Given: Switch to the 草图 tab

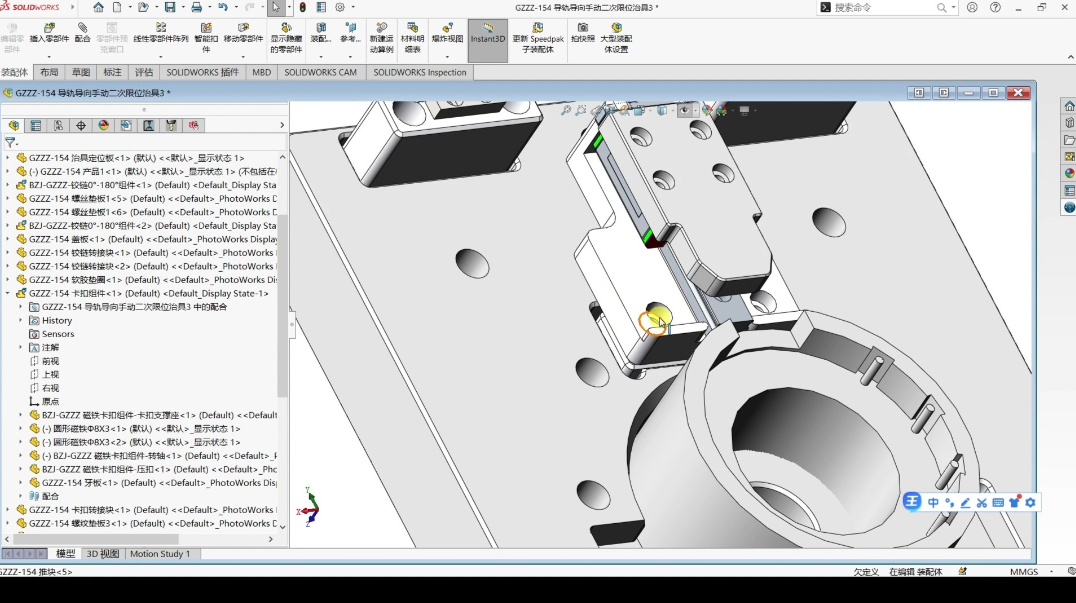Looking at the screenshot, I should point(80,72).
